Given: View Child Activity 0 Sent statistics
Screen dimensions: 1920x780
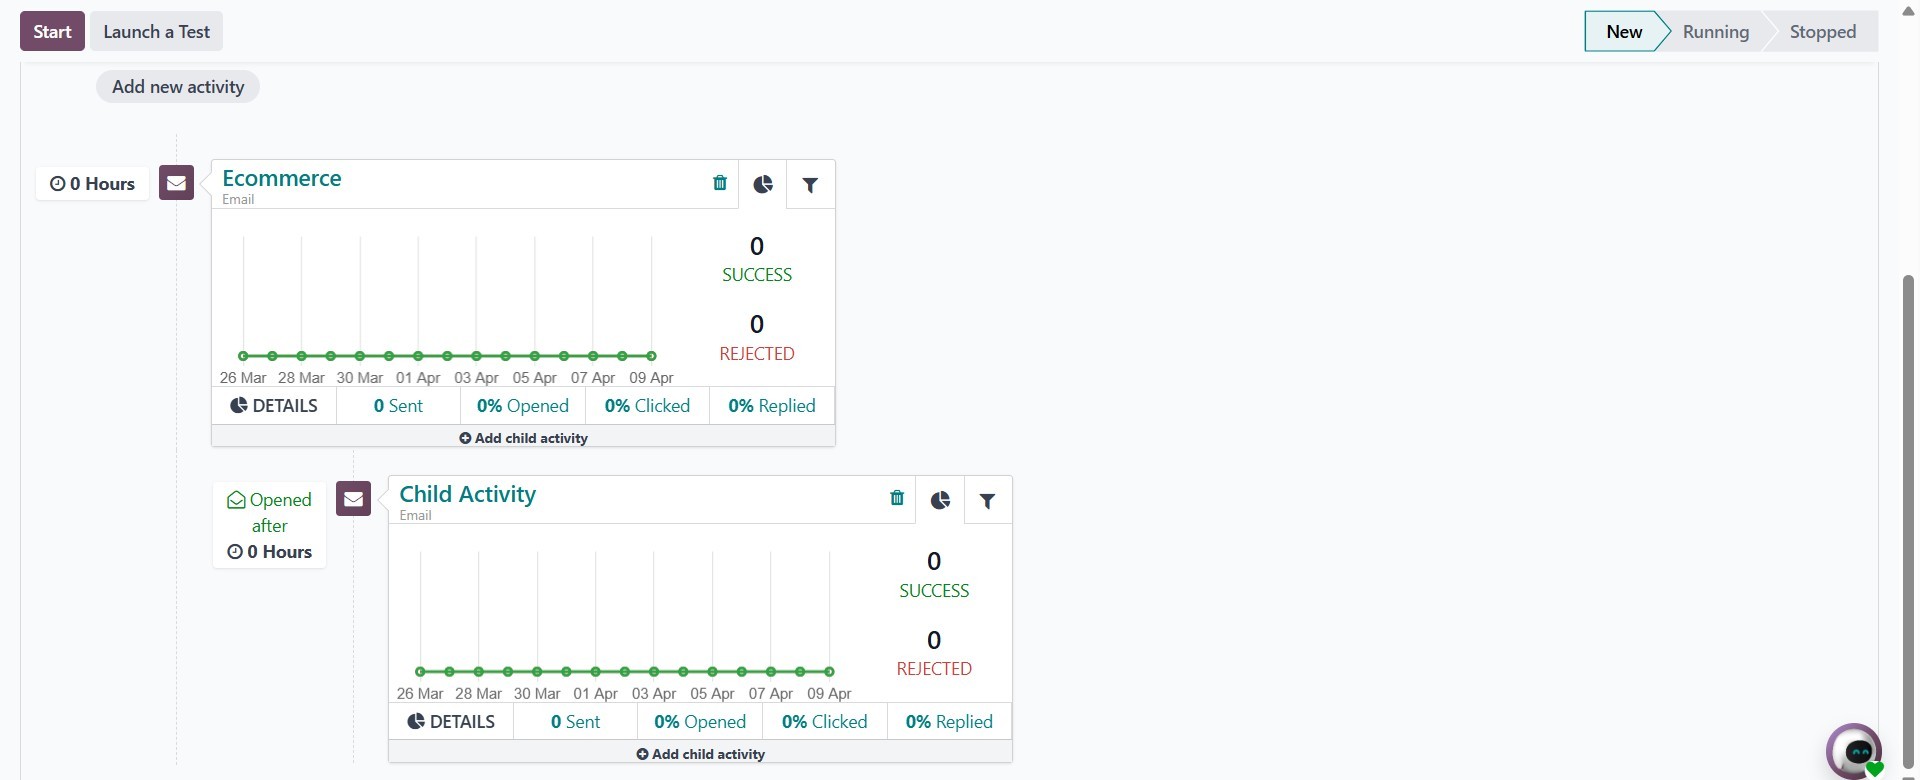Looking at the screenshot, I should pos(575,722).
